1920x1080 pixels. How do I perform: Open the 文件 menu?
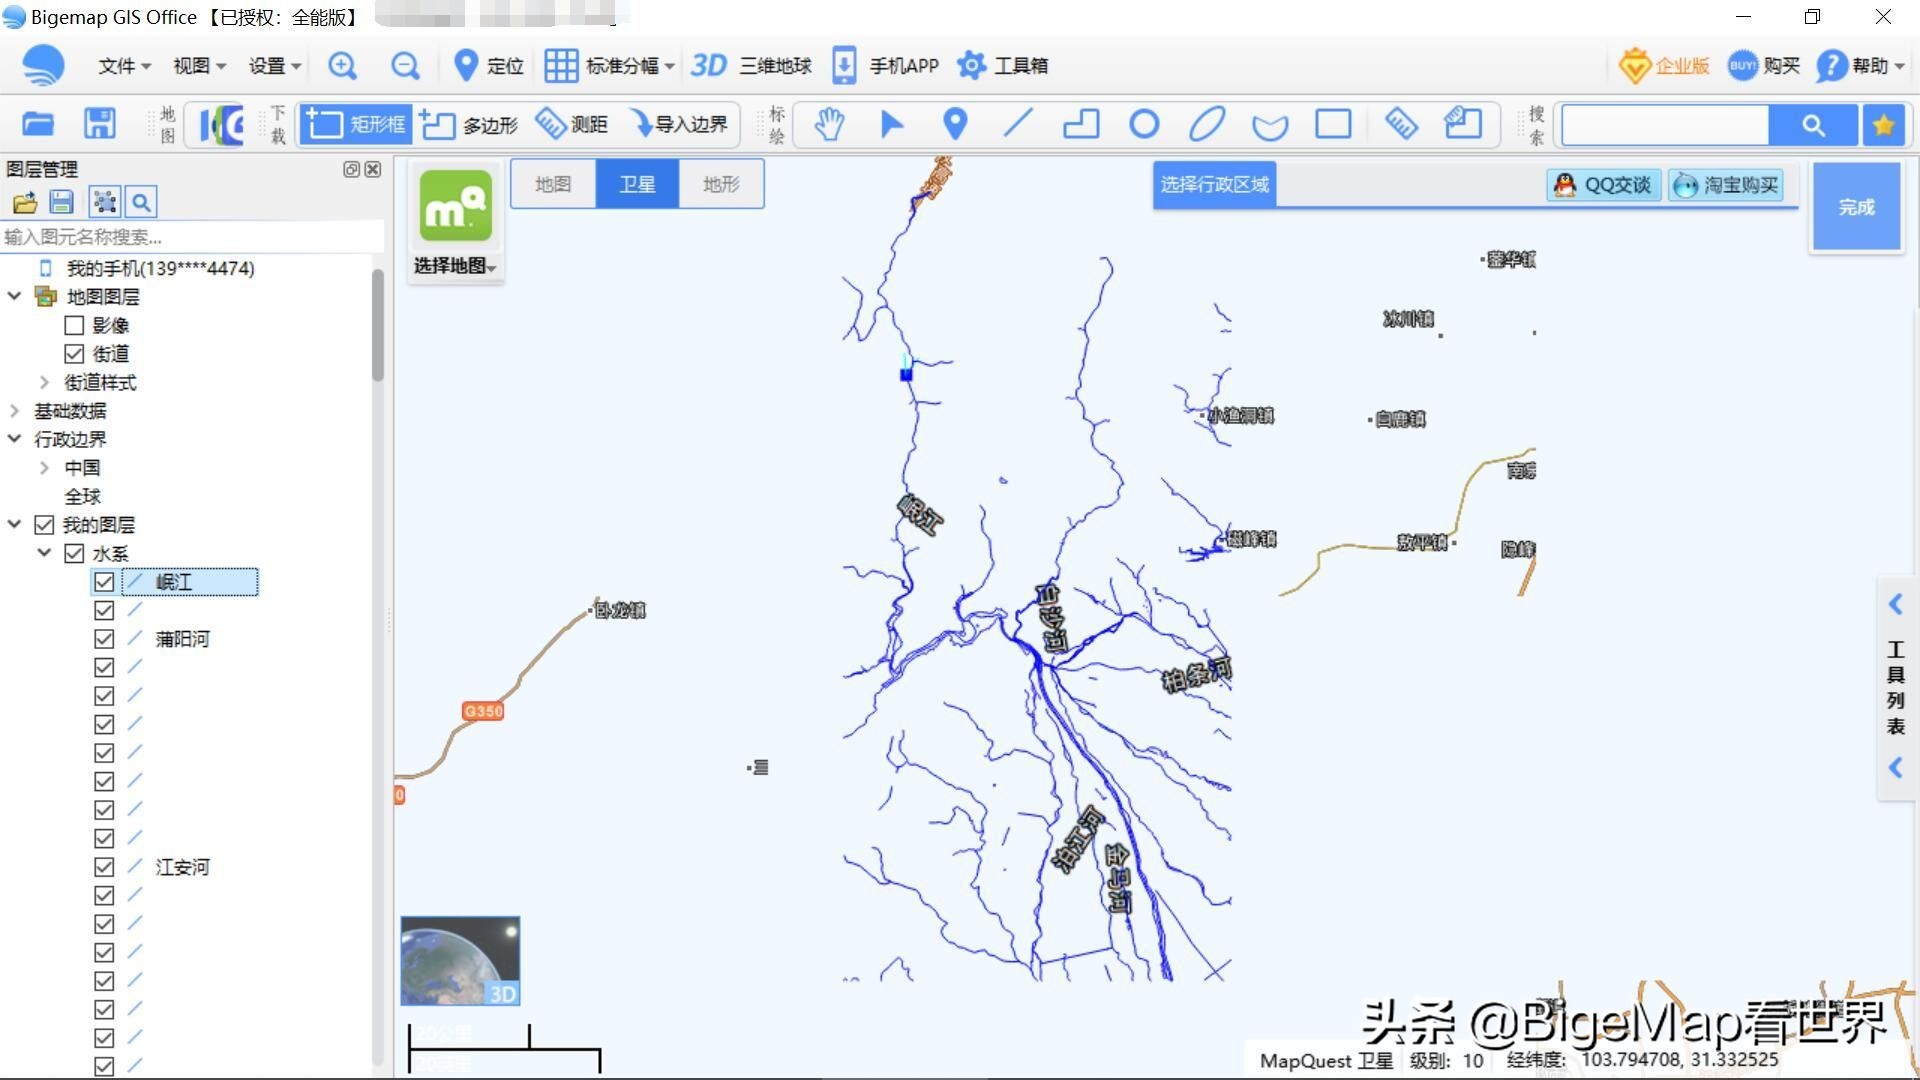click(117, 65)
